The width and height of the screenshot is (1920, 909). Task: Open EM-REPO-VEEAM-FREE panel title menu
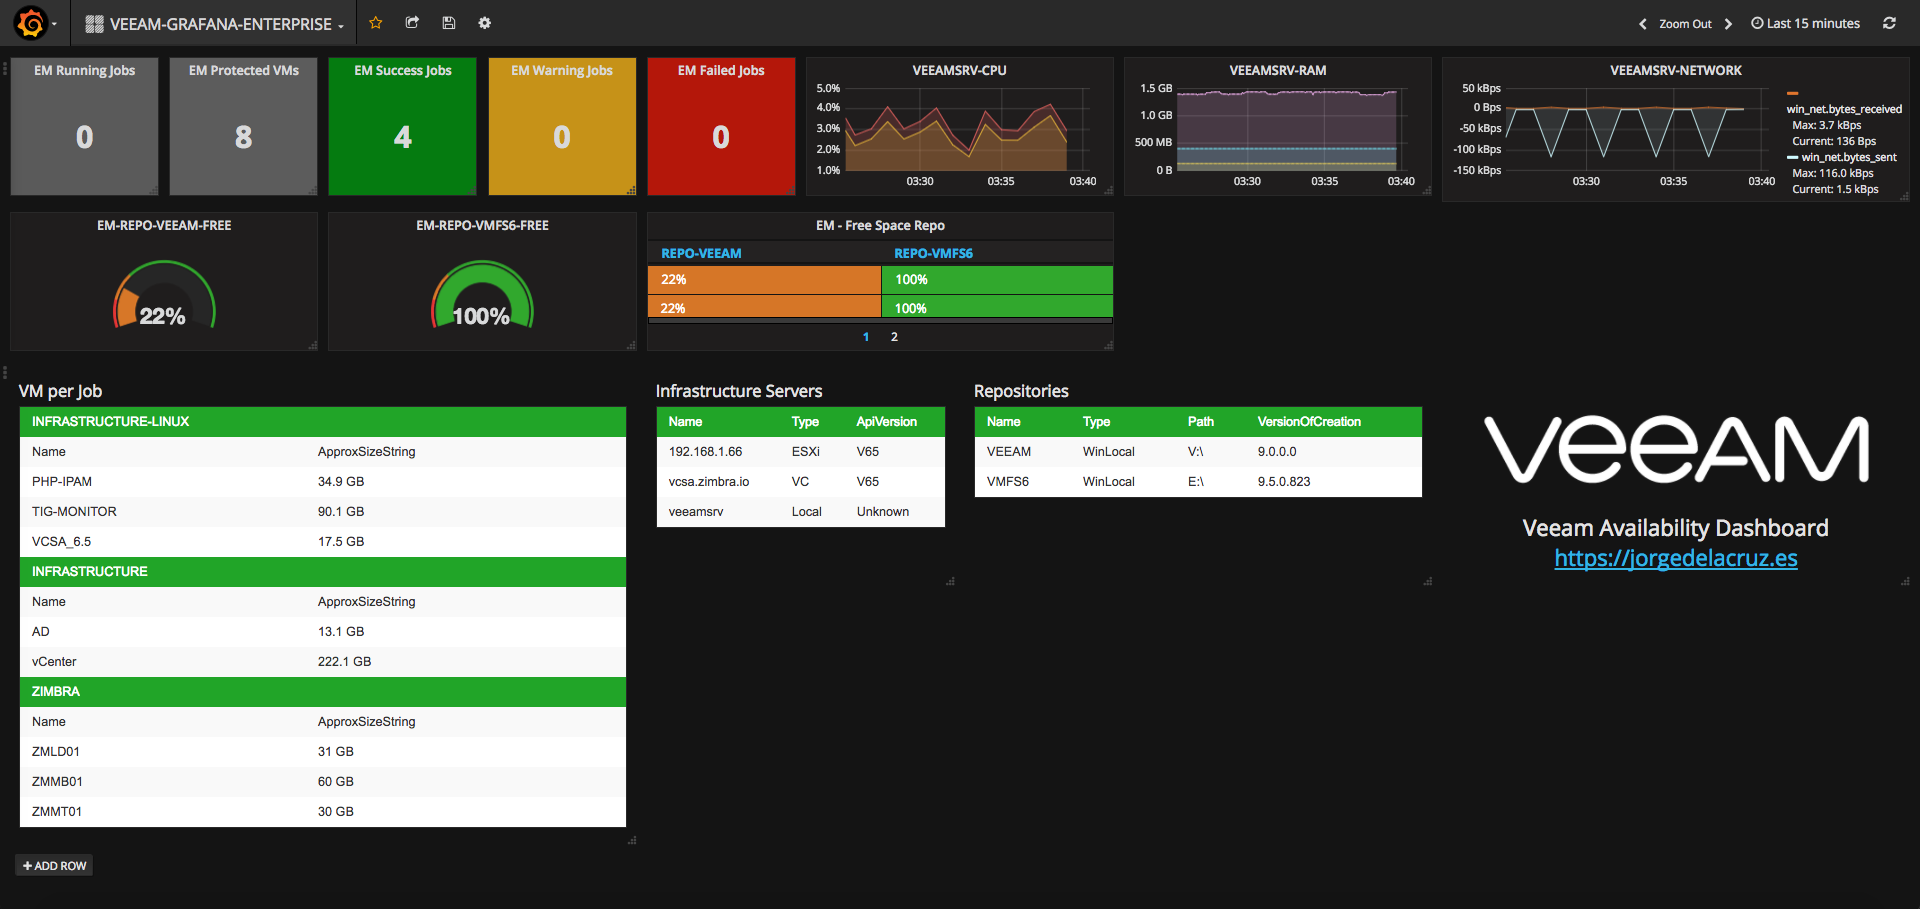coord(164,225)
